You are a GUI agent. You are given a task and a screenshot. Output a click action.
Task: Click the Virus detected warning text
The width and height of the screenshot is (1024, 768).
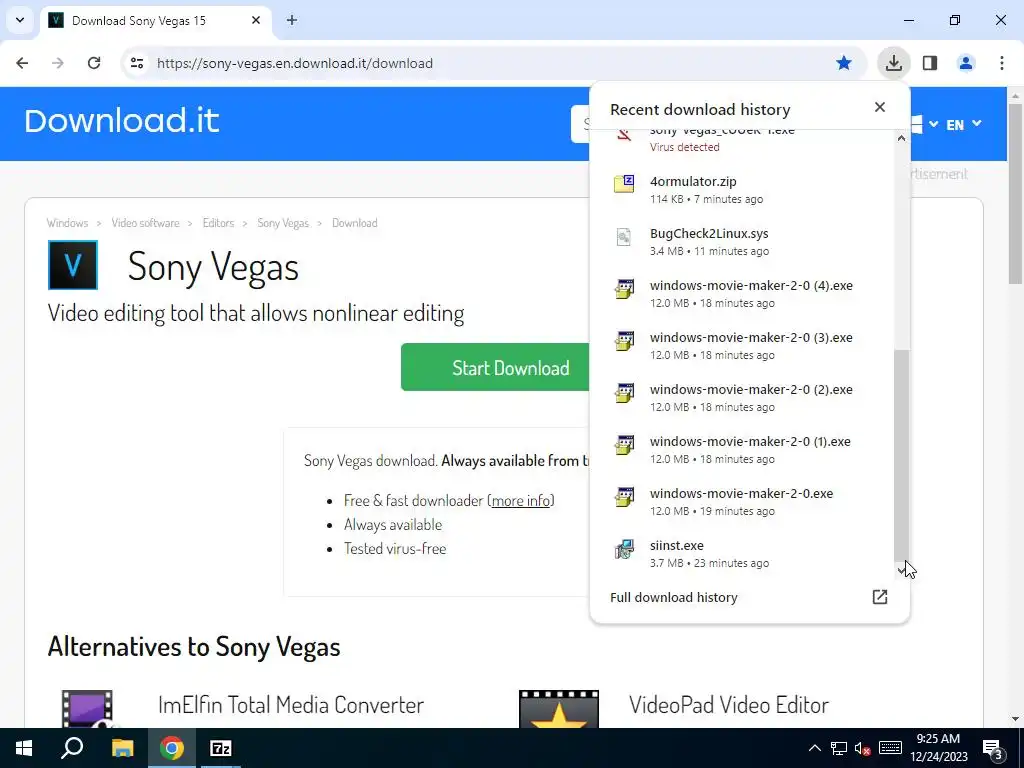click(684, 147)
